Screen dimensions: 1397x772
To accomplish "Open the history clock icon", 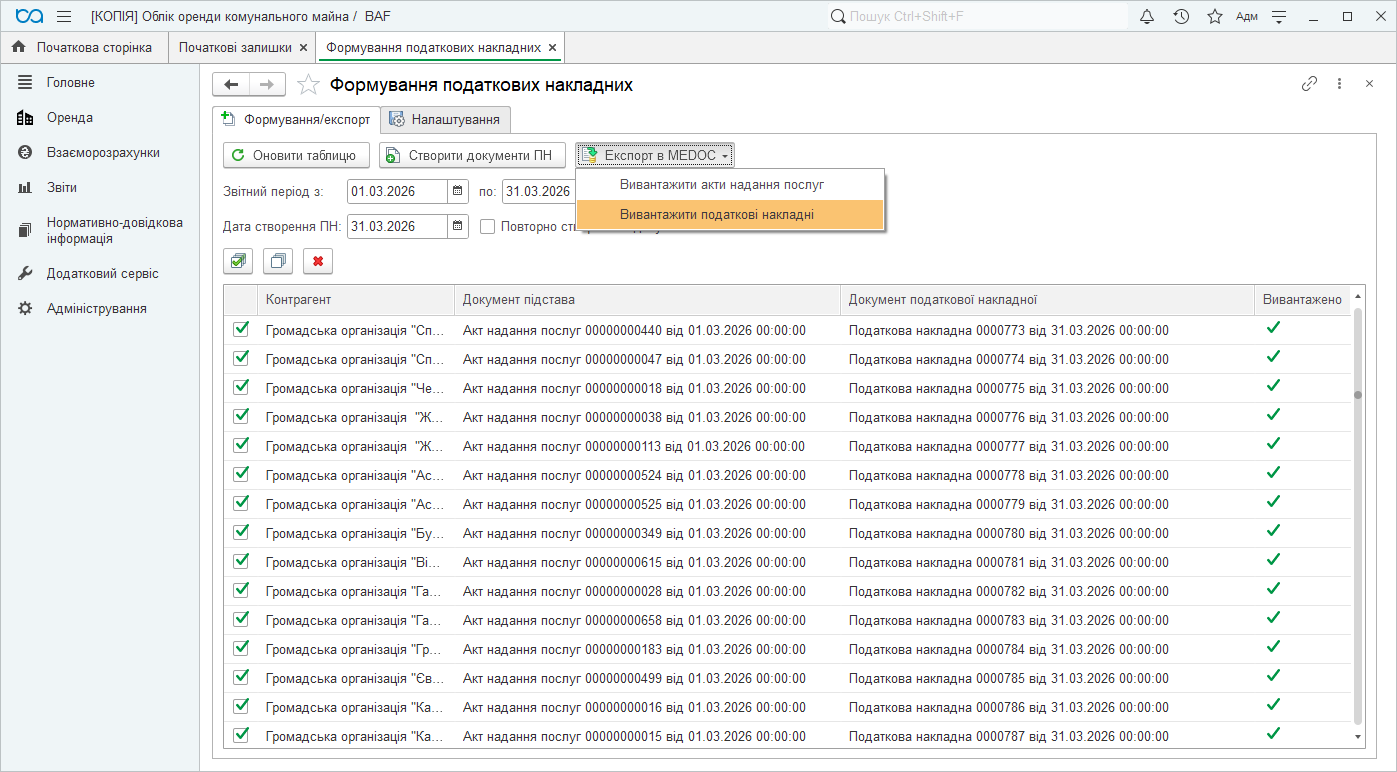I will (1181, 16).
